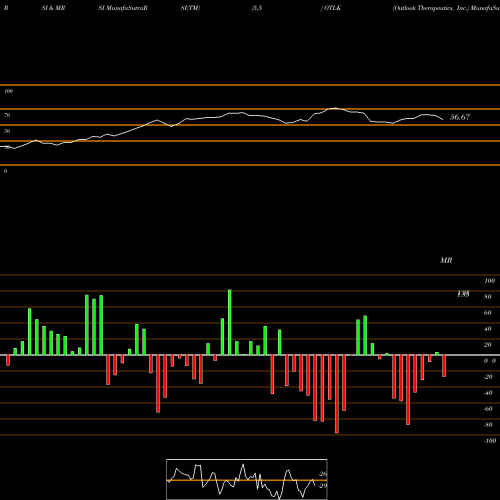Click the -40 label on MR axis

coord(488,393)
